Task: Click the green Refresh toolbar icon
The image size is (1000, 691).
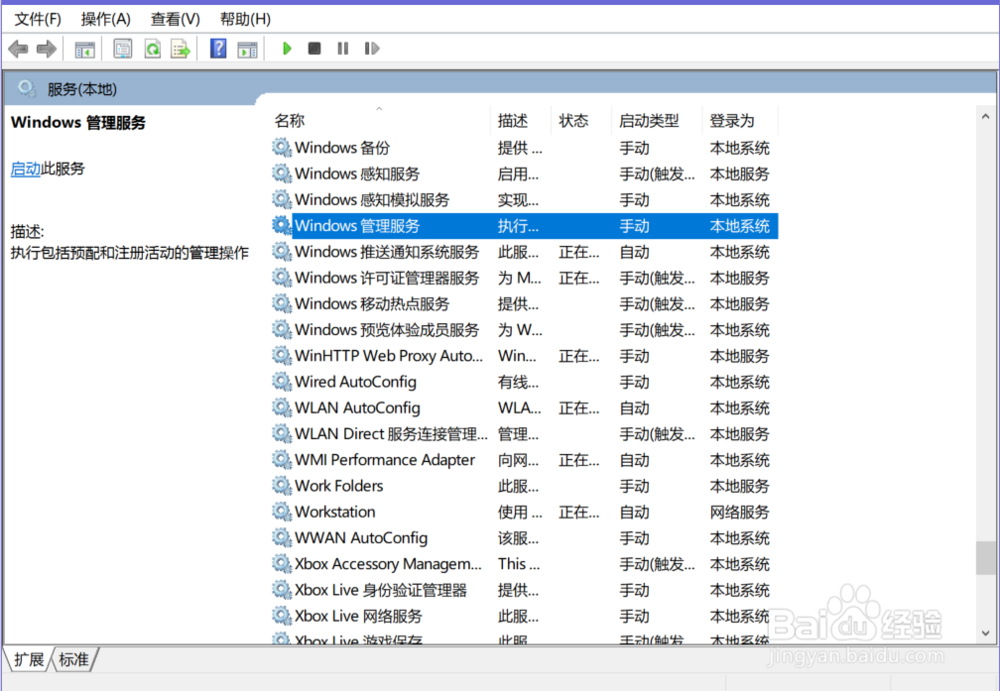Action: (x=152, y=48)
